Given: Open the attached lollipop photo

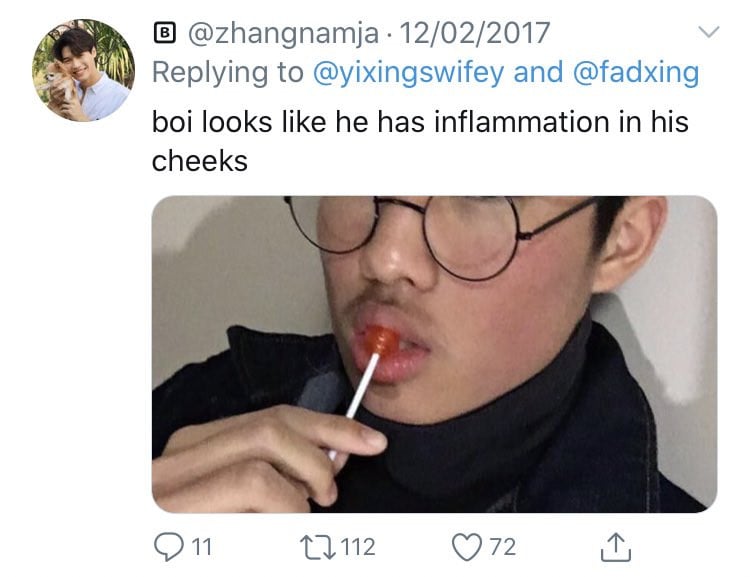Looking at the screenshot, I should (x=434, y=354).
